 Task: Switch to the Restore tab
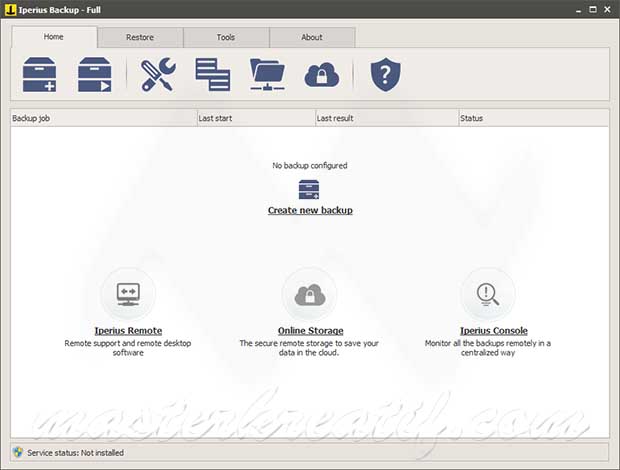point(140,37)
